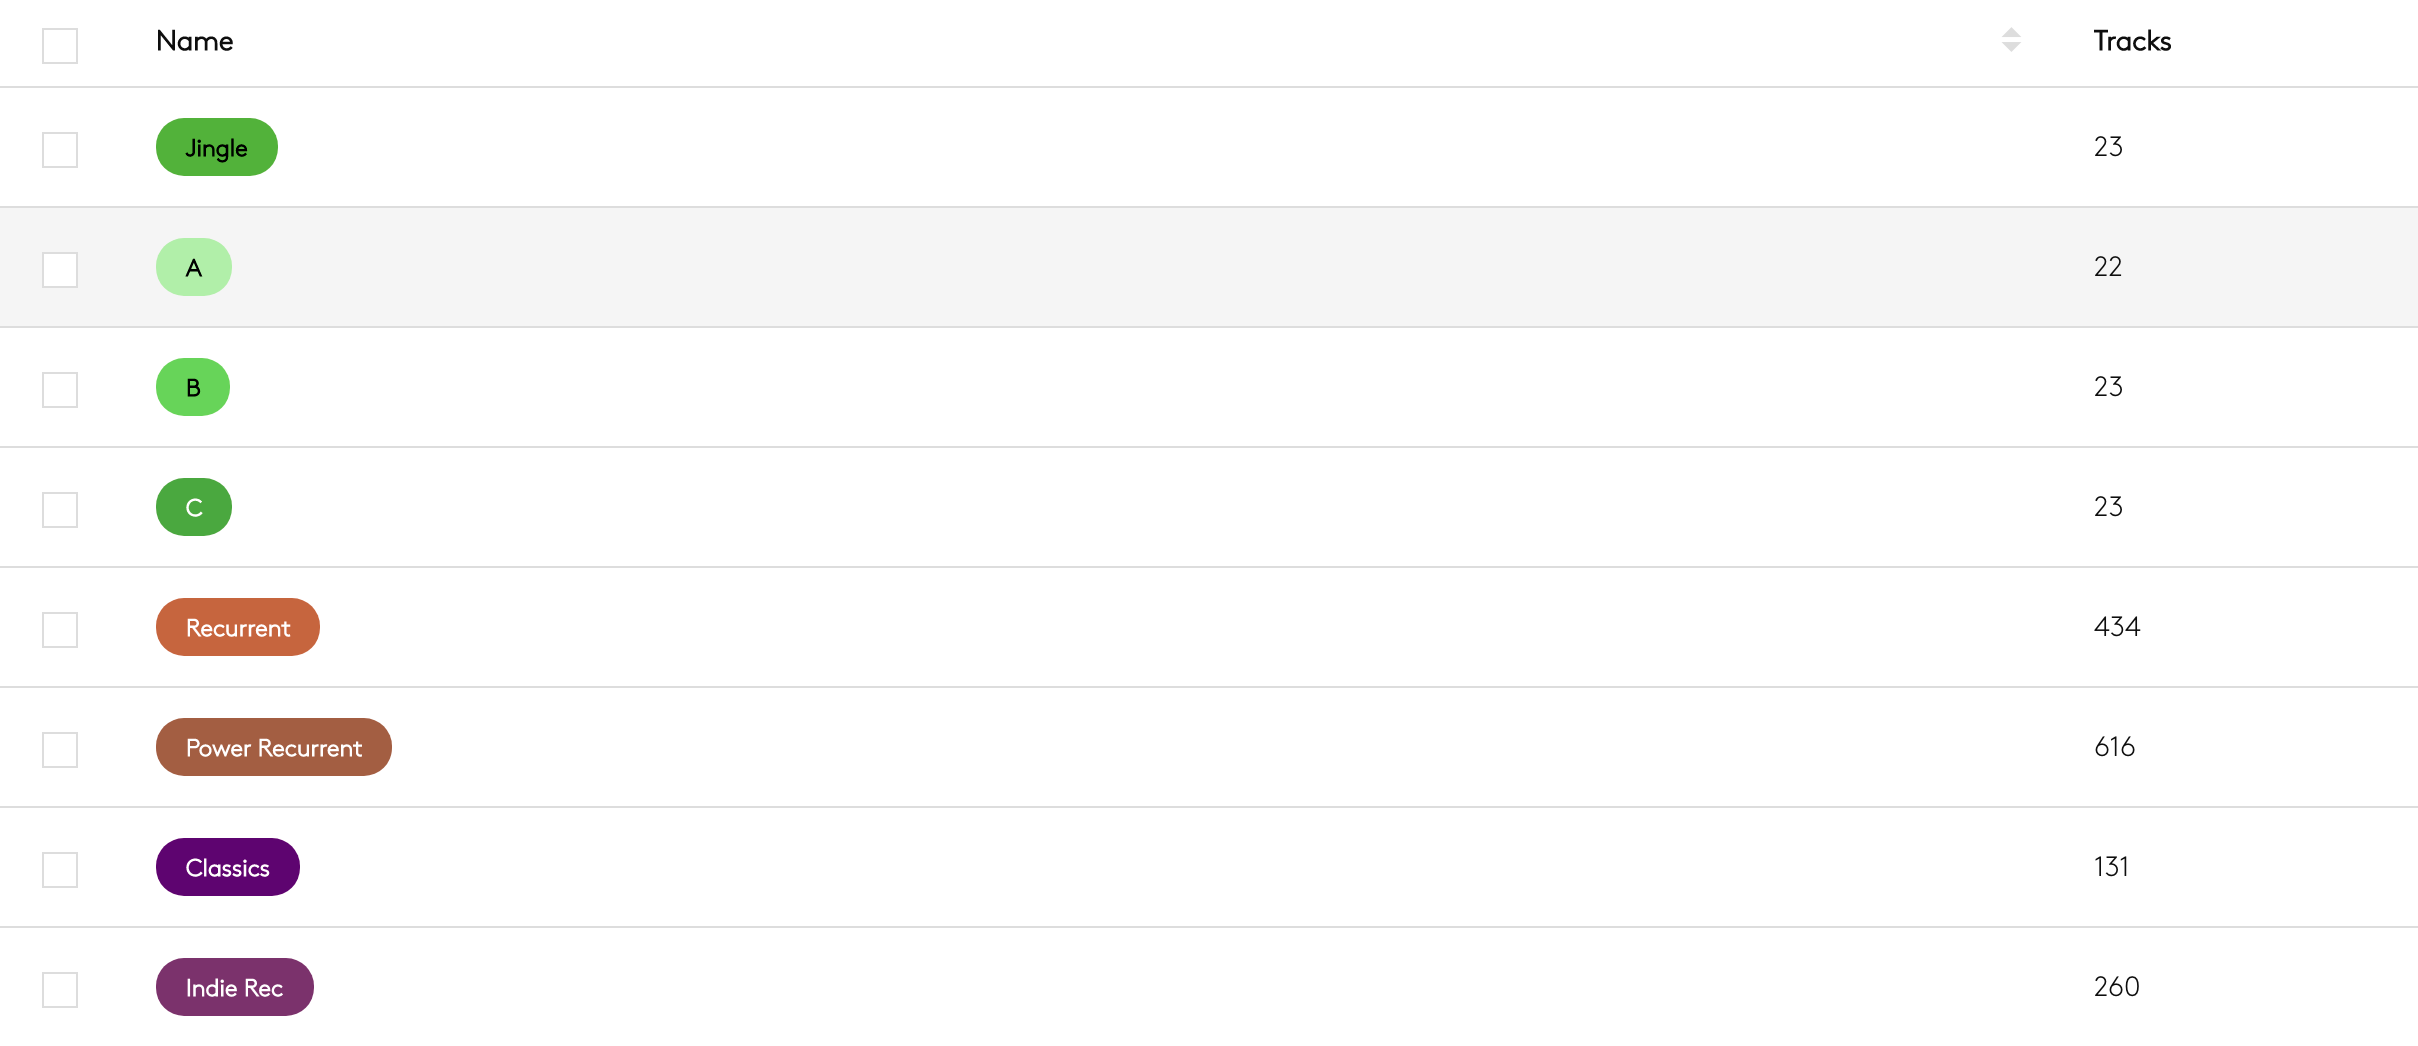
Task: Check the box next to category C
Action: pyautogui.click(x=60, y=510)
